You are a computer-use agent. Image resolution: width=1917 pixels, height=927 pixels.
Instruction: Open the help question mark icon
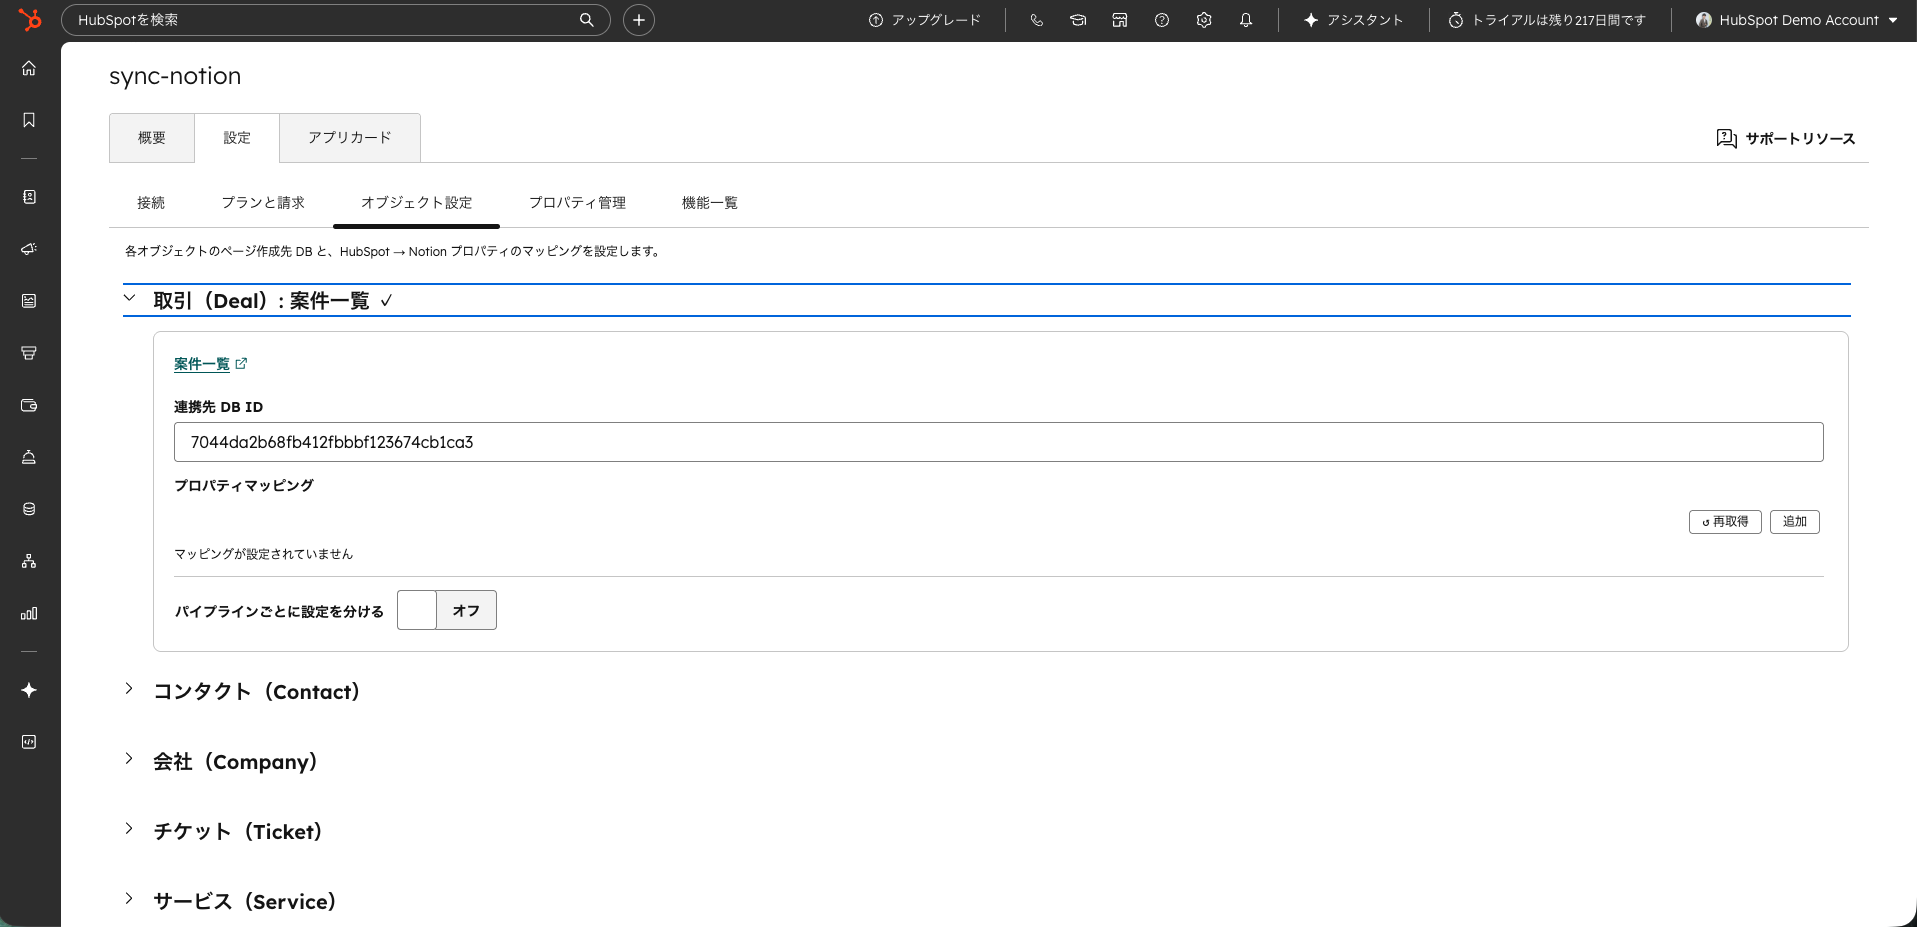click(x=1162, y=20)
